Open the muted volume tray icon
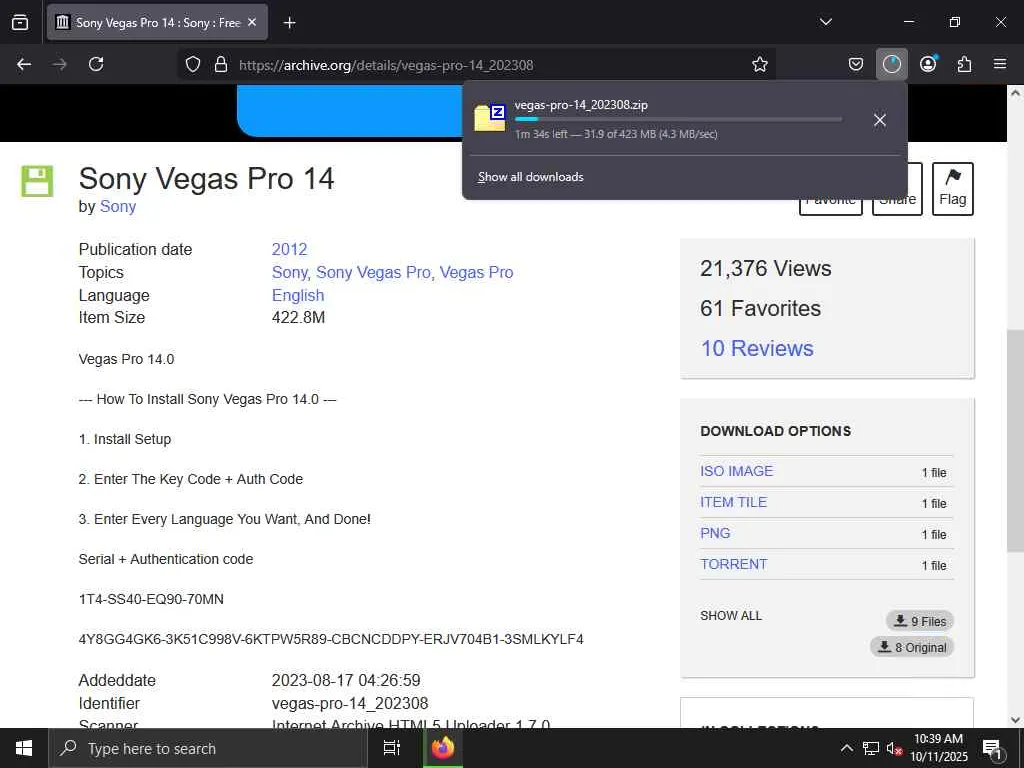 [x=894, y=748]
